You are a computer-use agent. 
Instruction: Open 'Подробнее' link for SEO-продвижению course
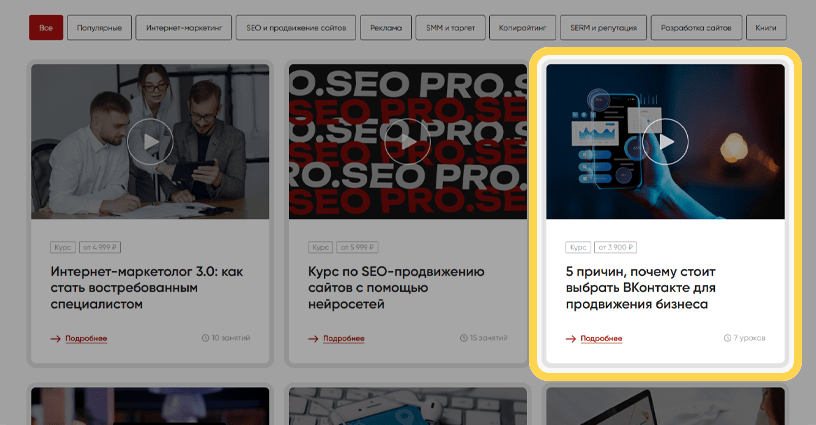click(x=343, y=338)
